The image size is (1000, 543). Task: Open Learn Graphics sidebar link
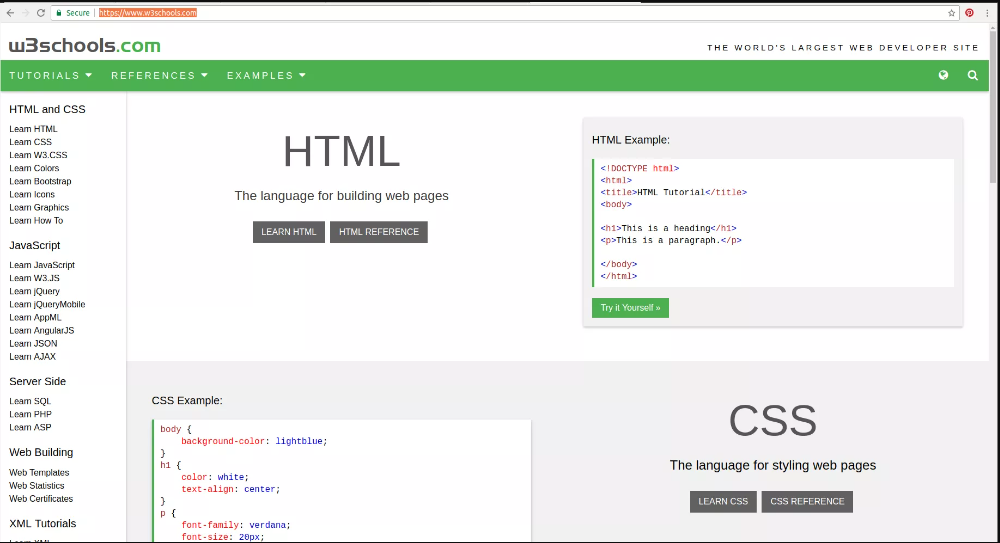point(39,207)
